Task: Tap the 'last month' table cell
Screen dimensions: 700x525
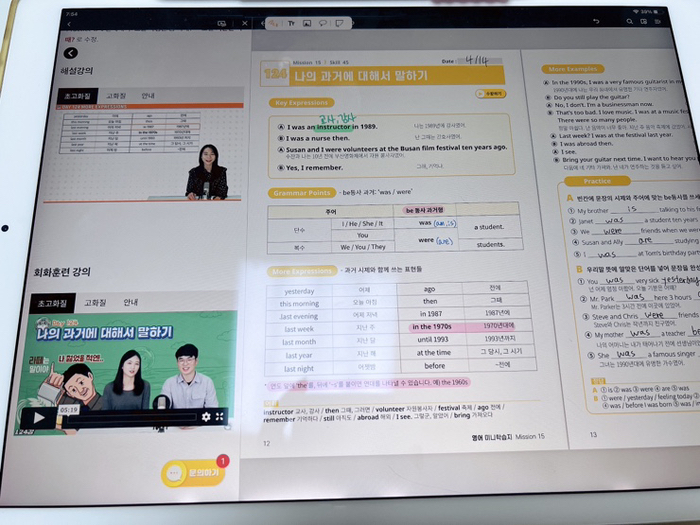Action: 299,342
